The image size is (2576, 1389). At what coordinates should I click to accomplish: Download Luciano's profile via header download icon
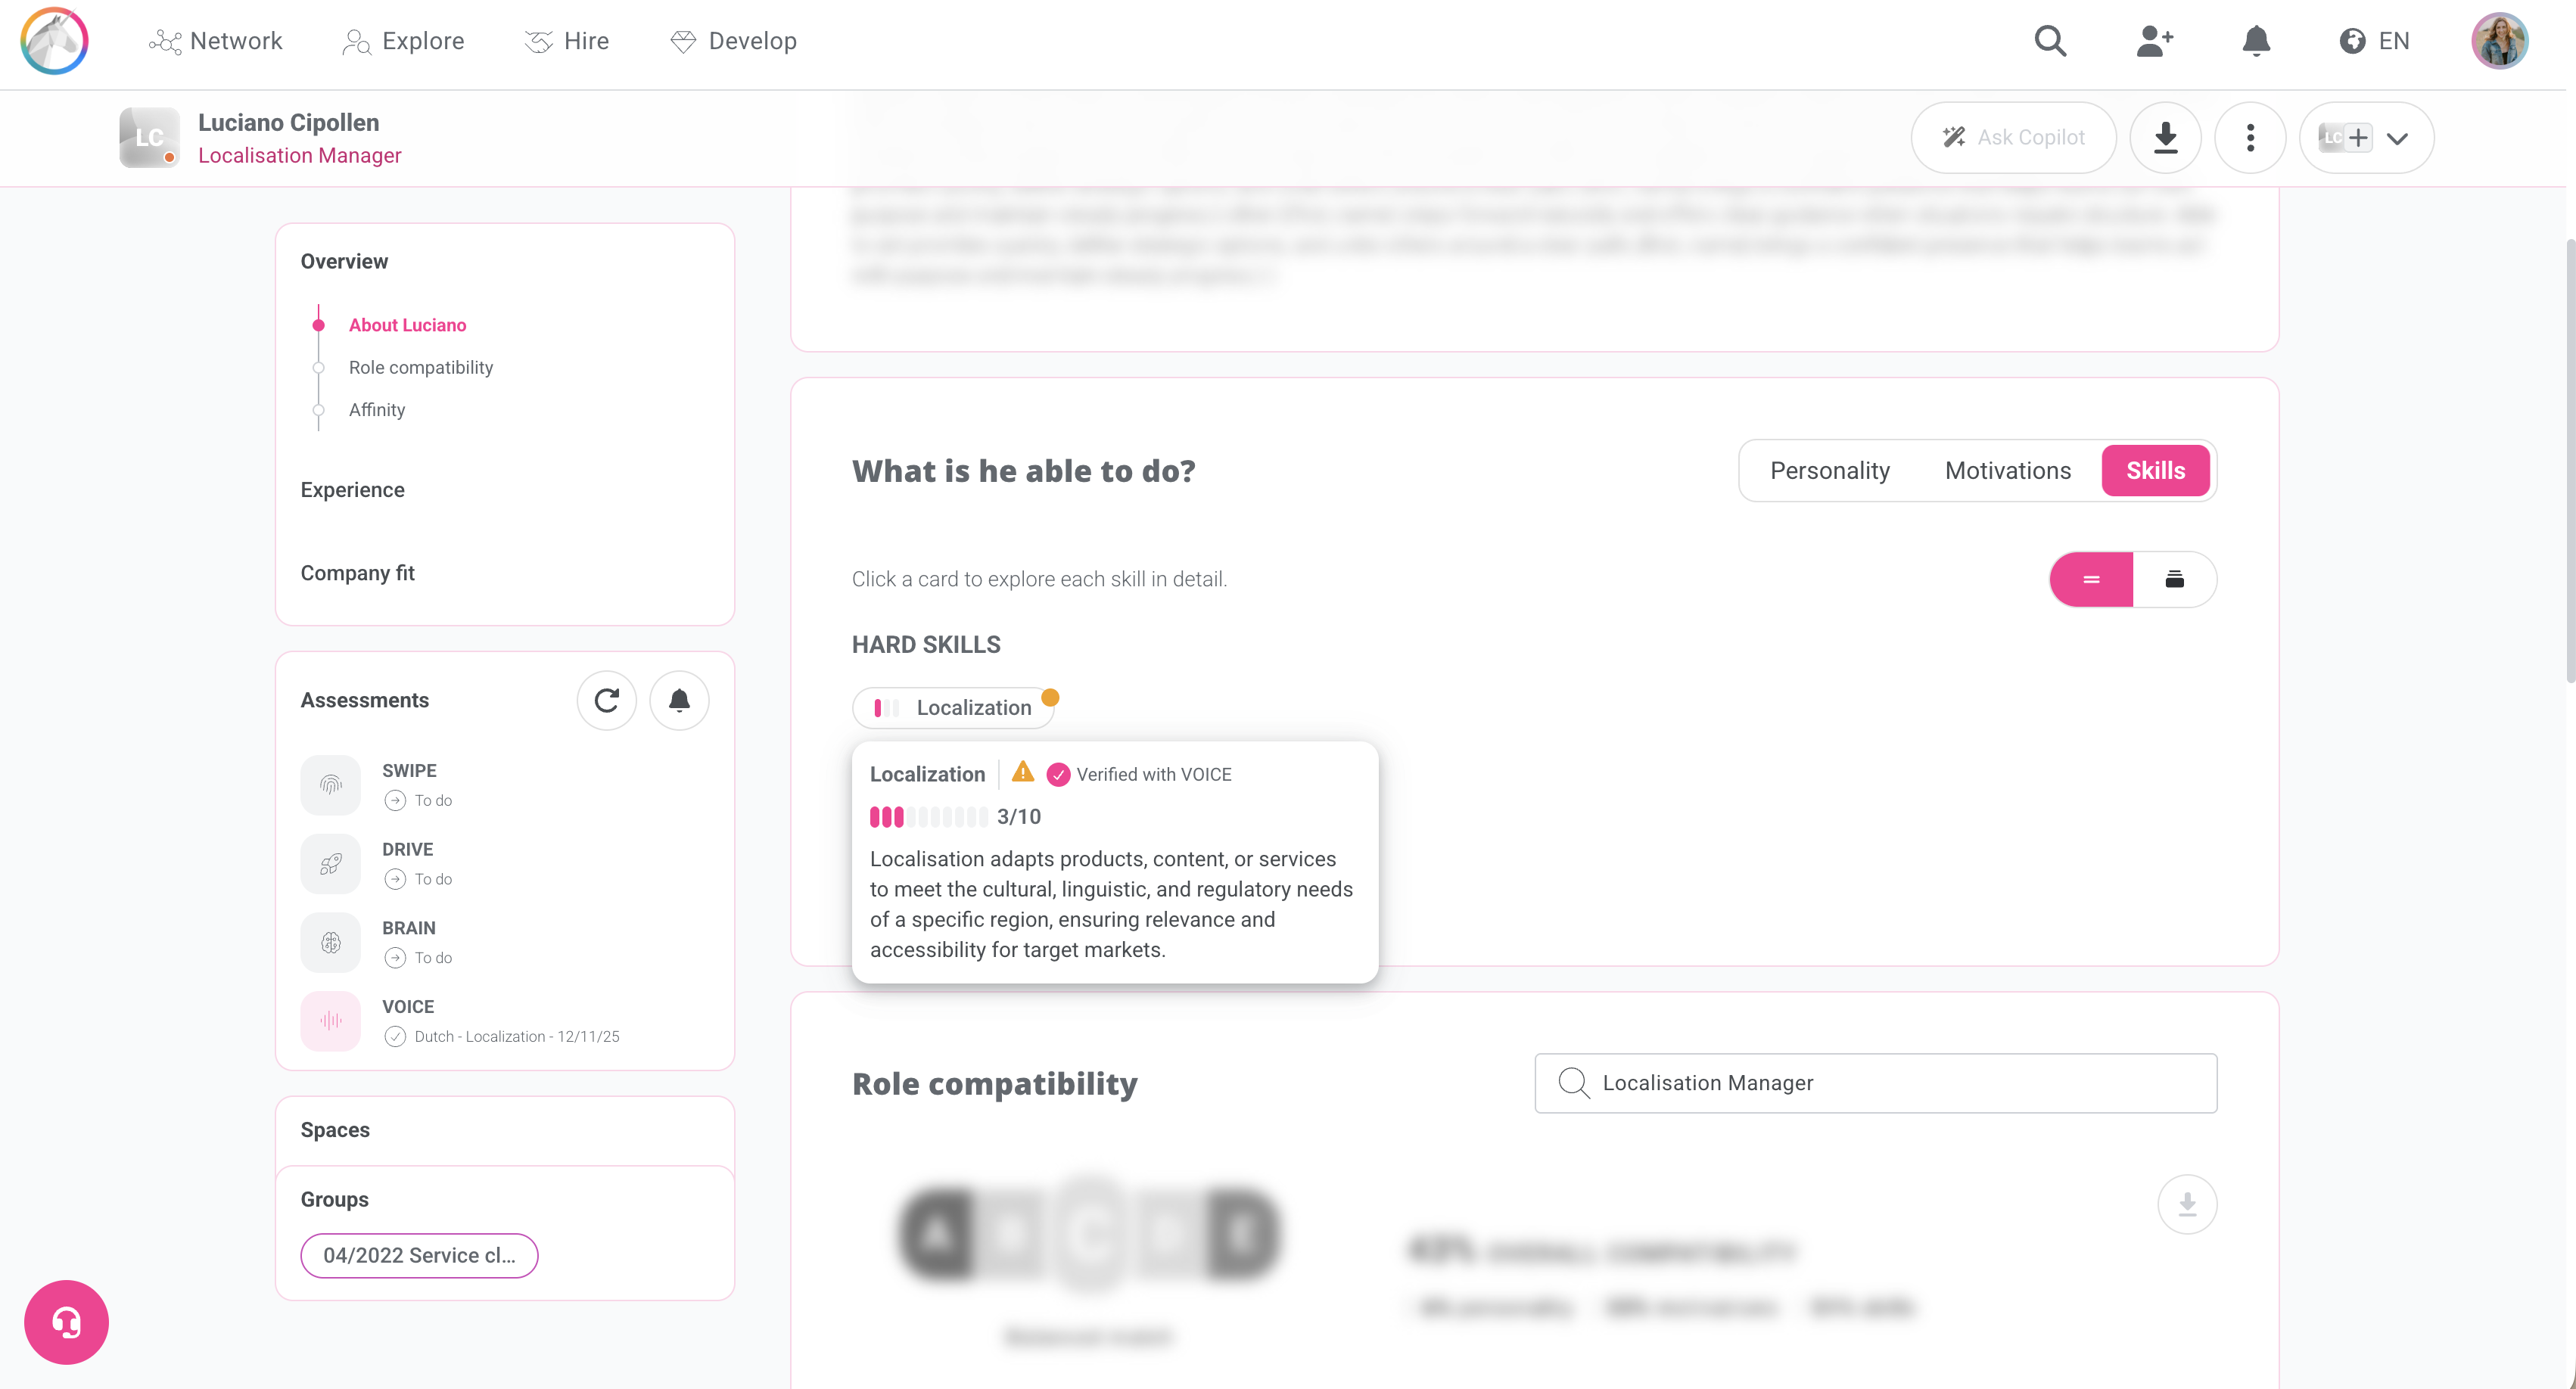[x=2165, y=137]
